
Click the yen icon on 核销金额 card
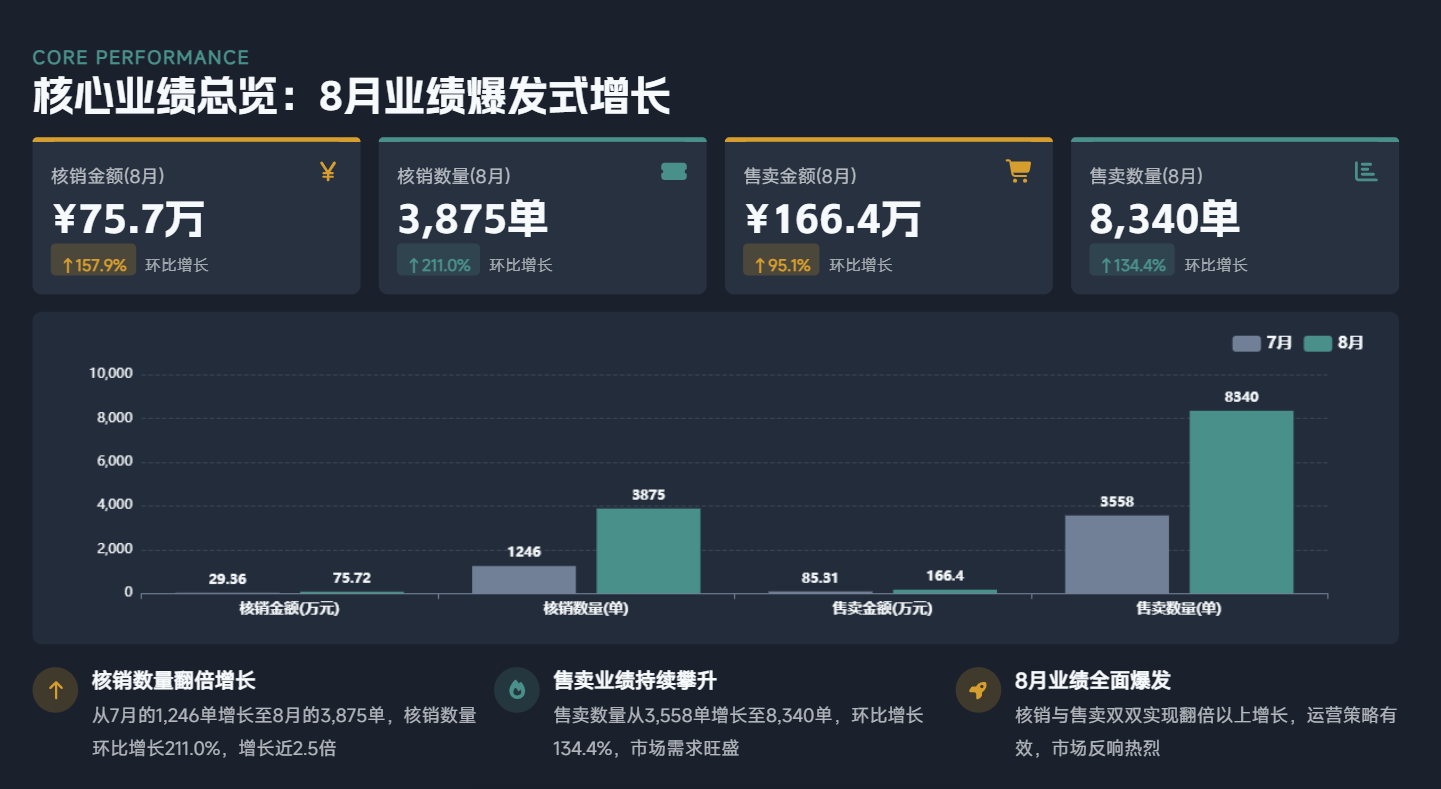(327, 172)
